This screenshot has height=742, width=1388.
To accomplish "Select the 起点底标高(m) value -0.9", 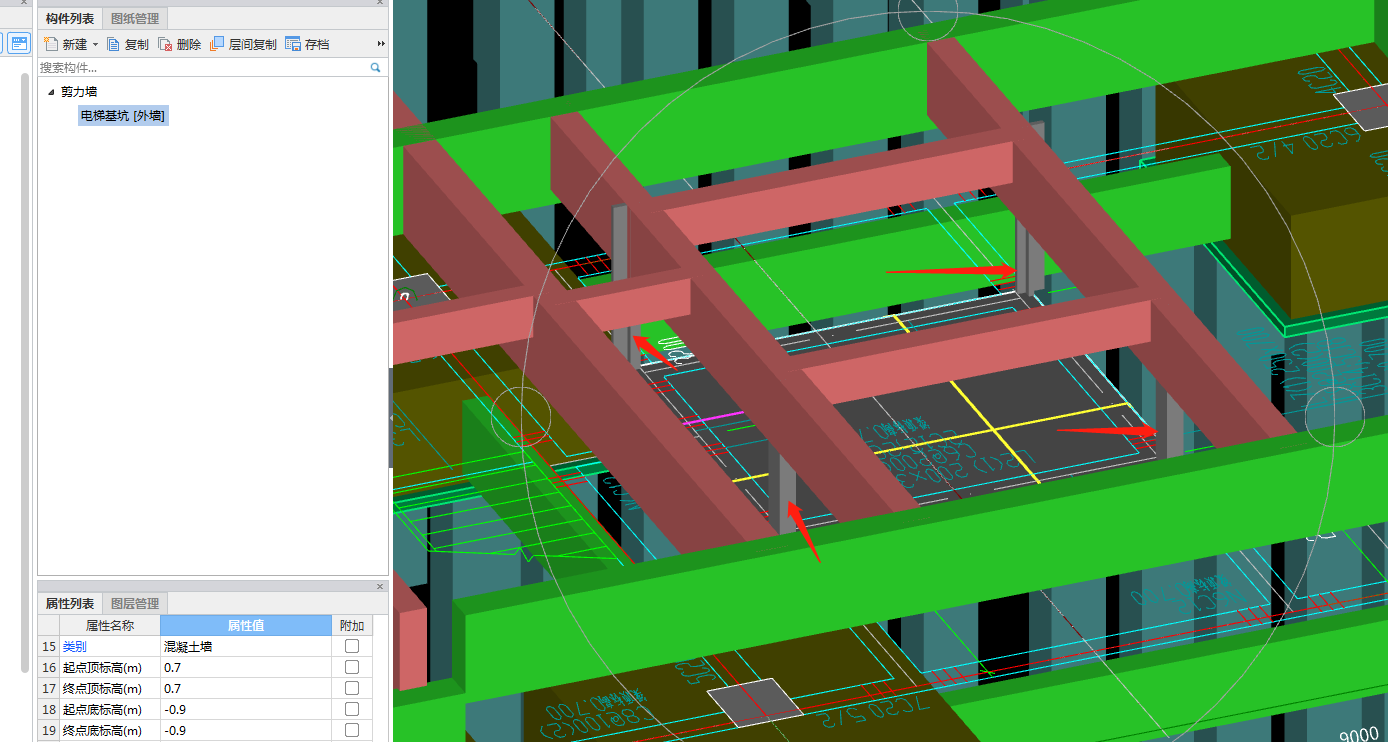I will 245,710.
